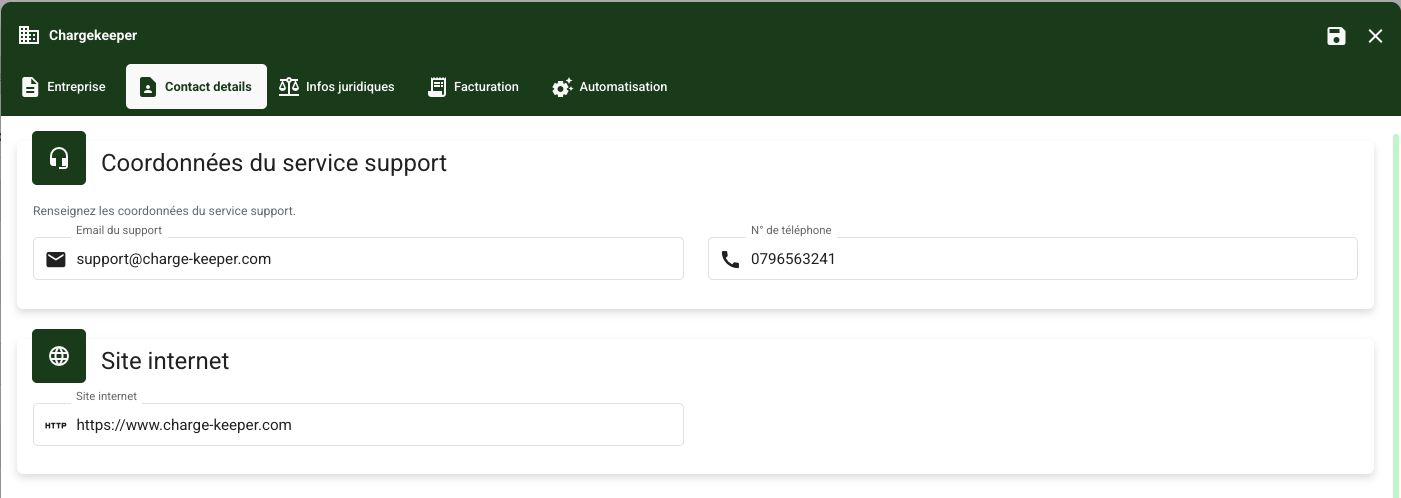The image size is (1401, 498).
Task: Click the HTTP icon in website field
Action: tap(56, 425)
